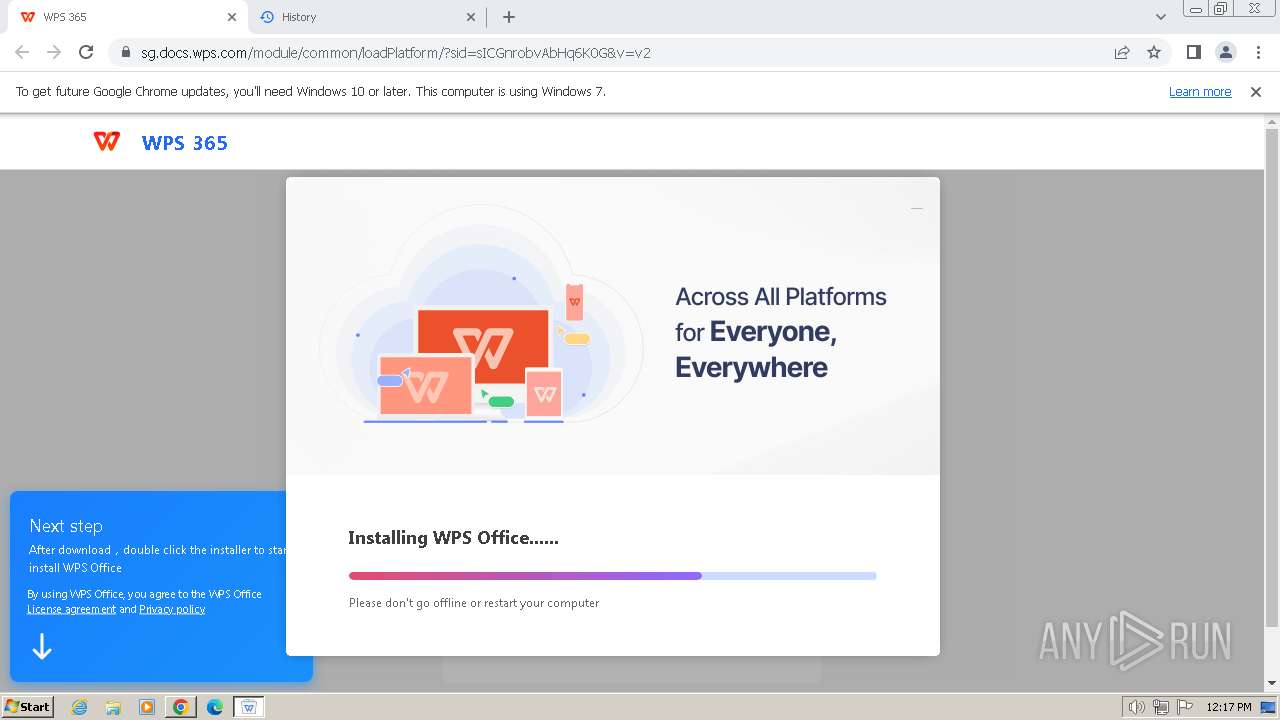This screenshot has width=1280, height=720.
Task: Toggle the Chrome side panel icon
Action: pos(1193,52)
